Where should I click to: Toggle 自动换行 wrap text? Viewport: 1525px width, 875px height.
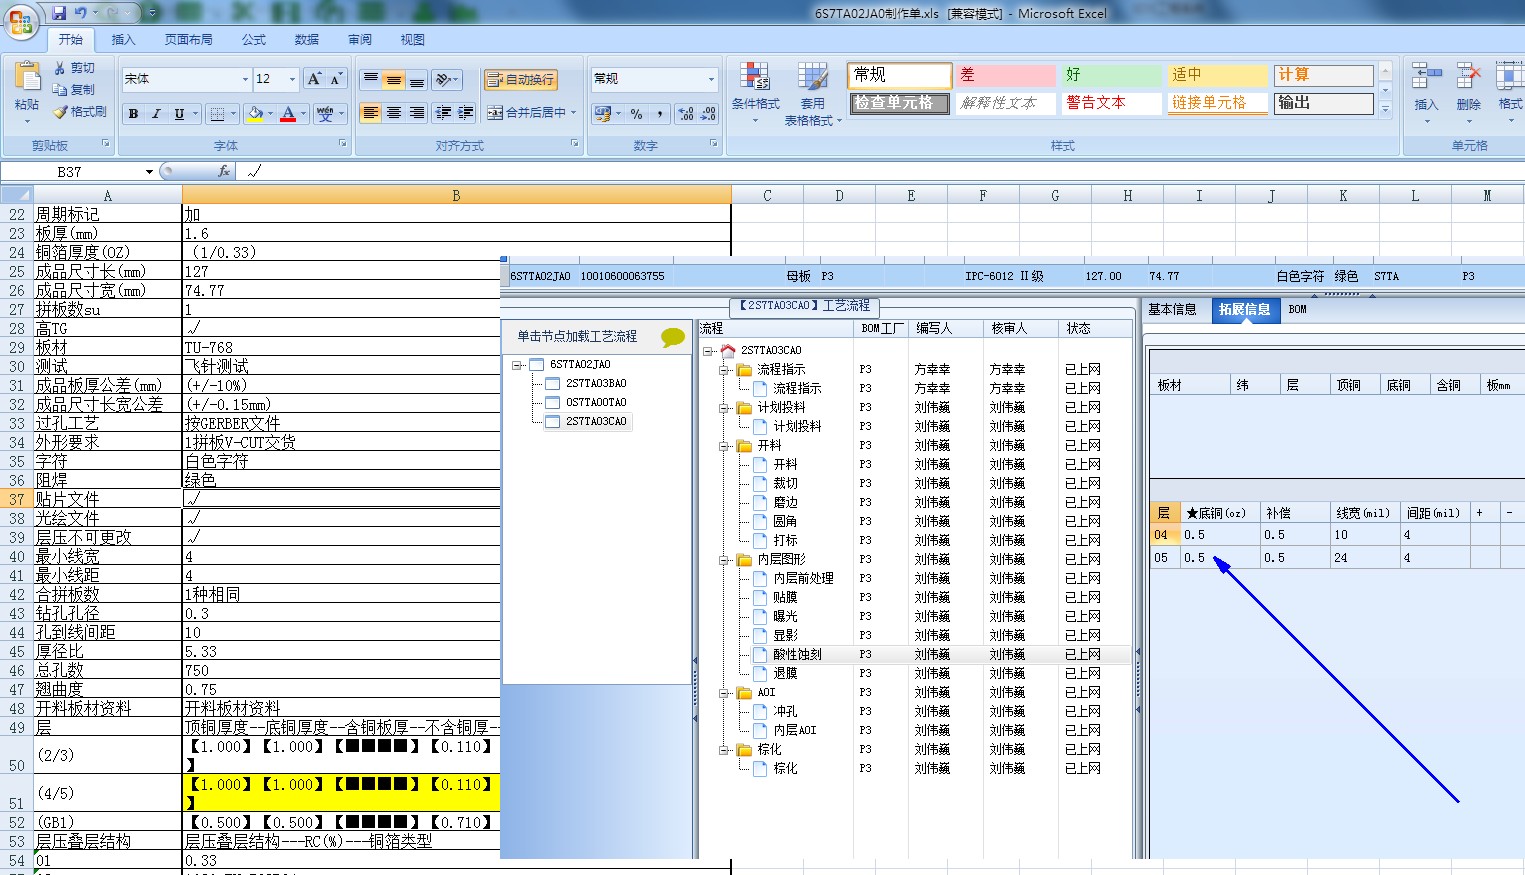pyautogui.click(x=520, y=79)
